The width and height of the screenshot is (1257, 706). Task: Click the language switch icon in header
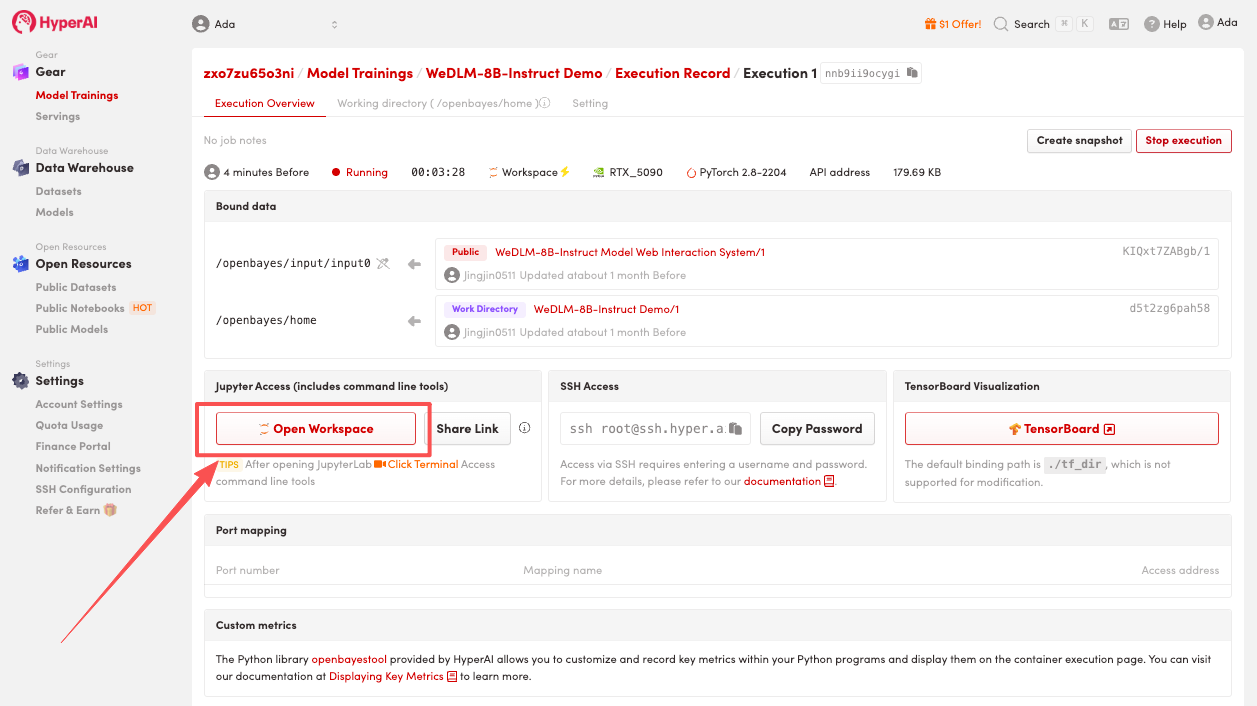pos(1118,24)
